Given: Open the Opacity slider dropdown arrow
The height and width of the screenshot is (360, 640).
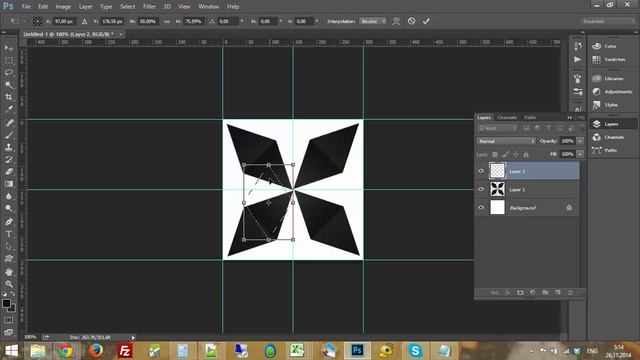Looking at the screenshot, I should coord(580,141).
